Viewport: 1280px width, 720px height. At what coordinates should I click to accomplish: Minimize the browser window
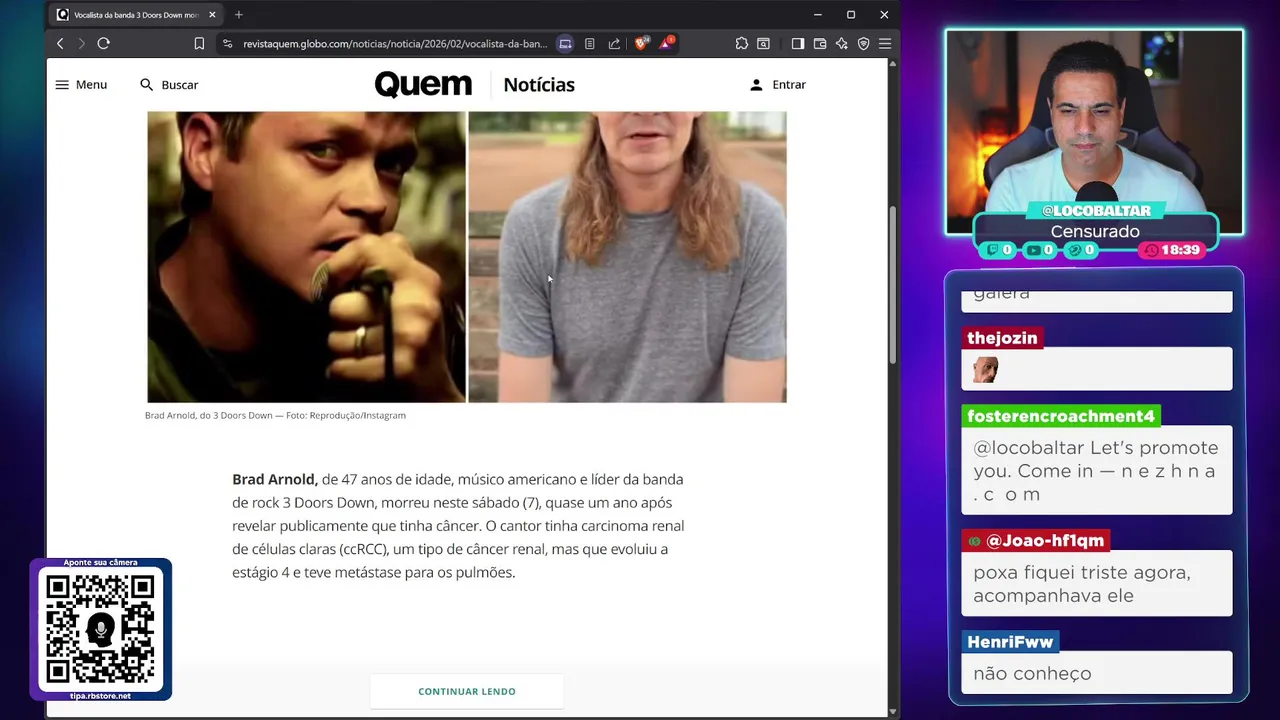[817, 15]
